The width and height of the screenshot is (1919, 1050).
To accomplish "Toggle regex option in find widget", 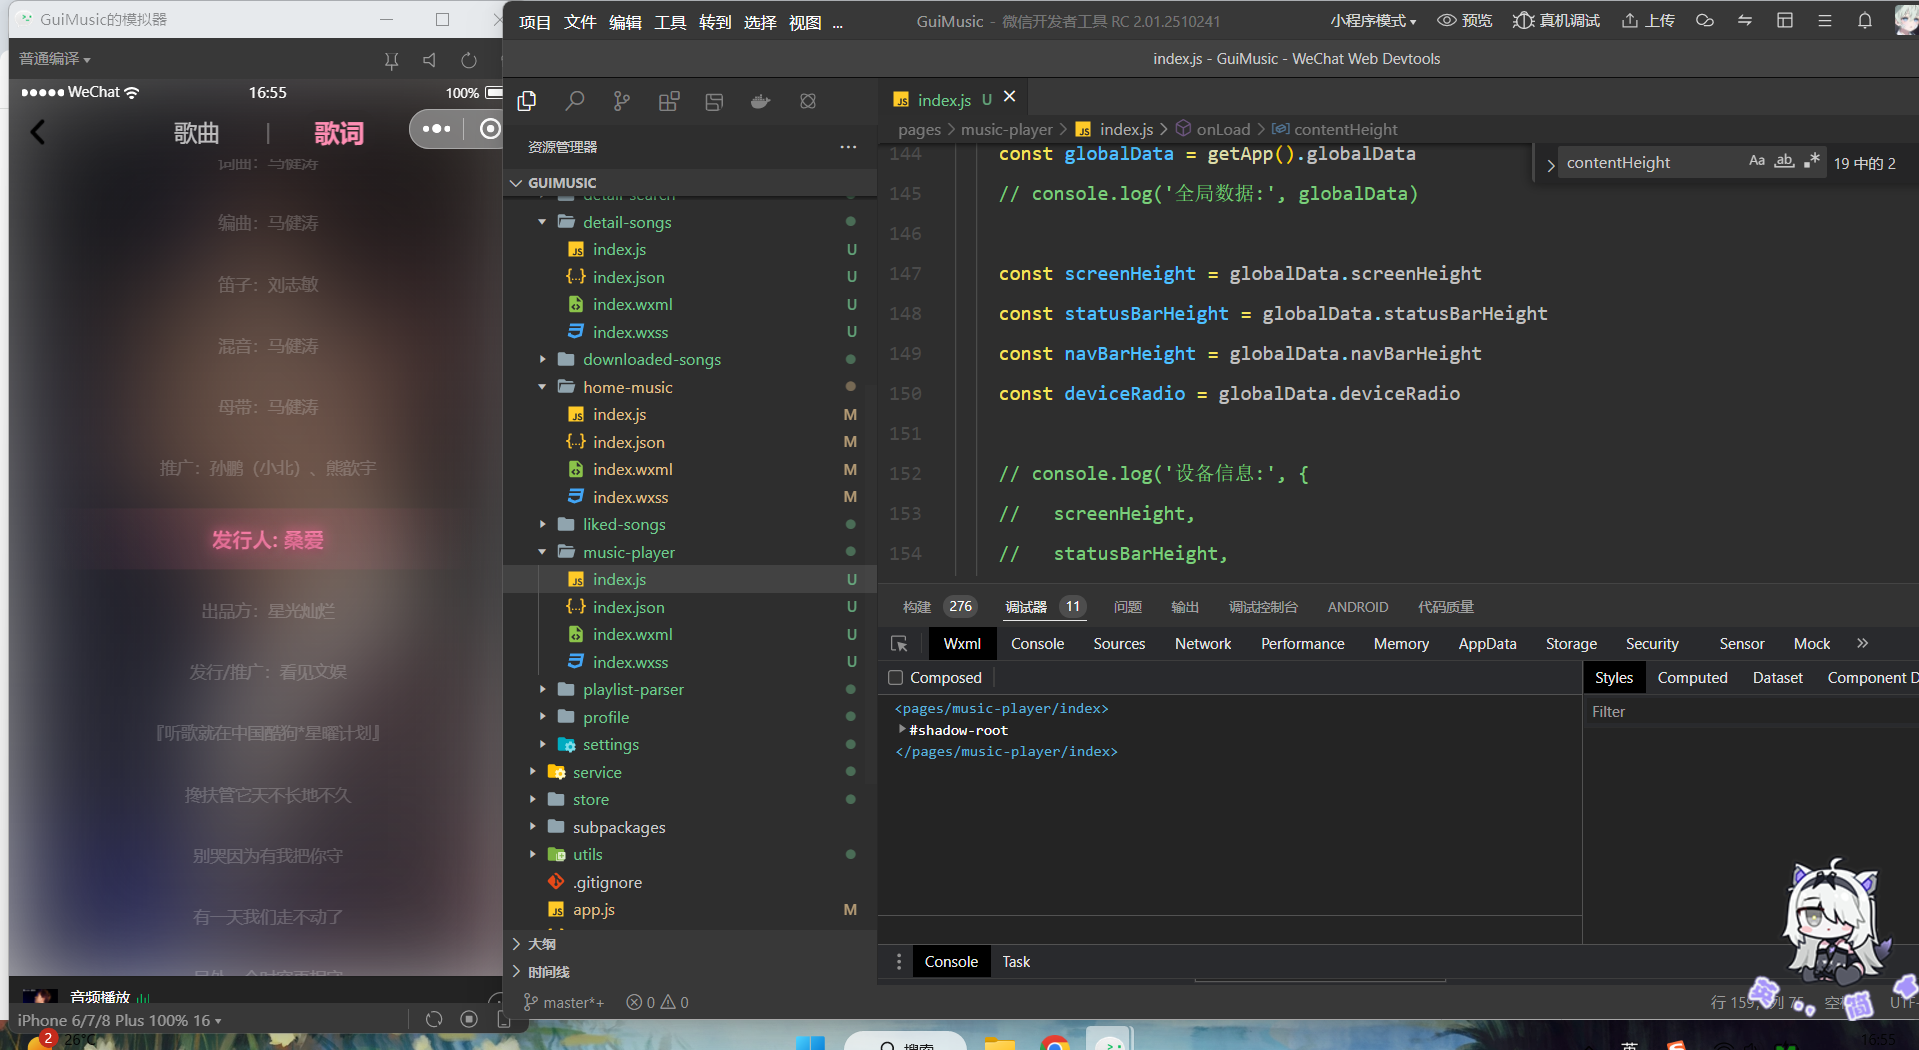I will tap(1811, 162).
